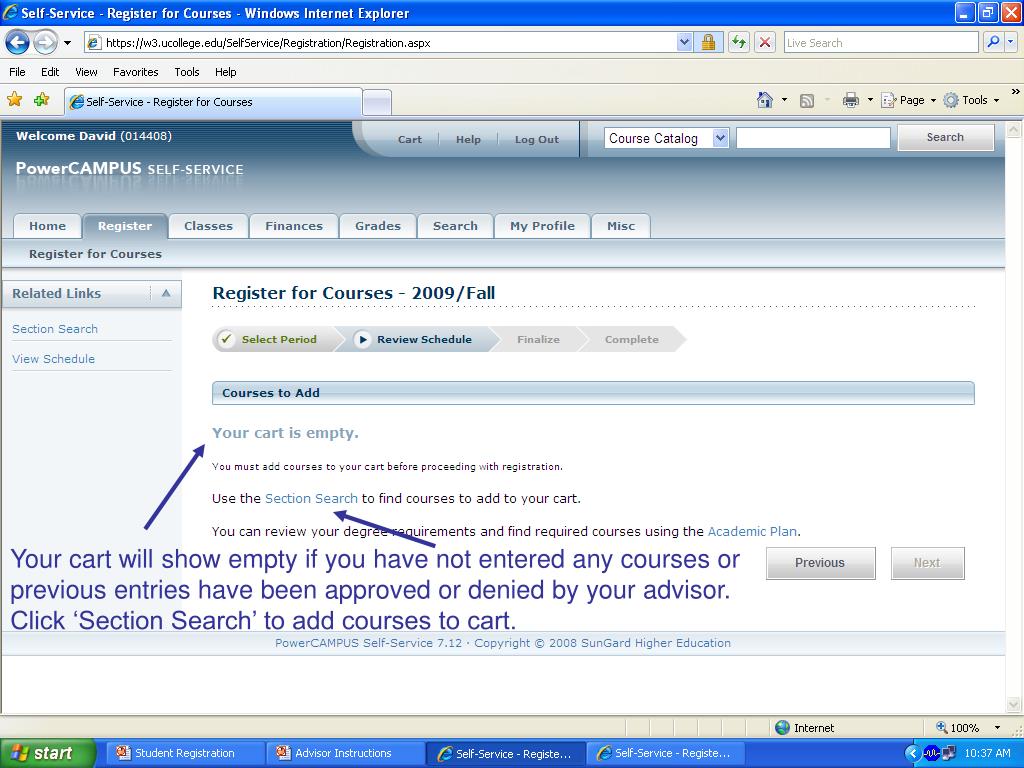
Task: Select the Grades tab
Action: click(x=378, y=226)
